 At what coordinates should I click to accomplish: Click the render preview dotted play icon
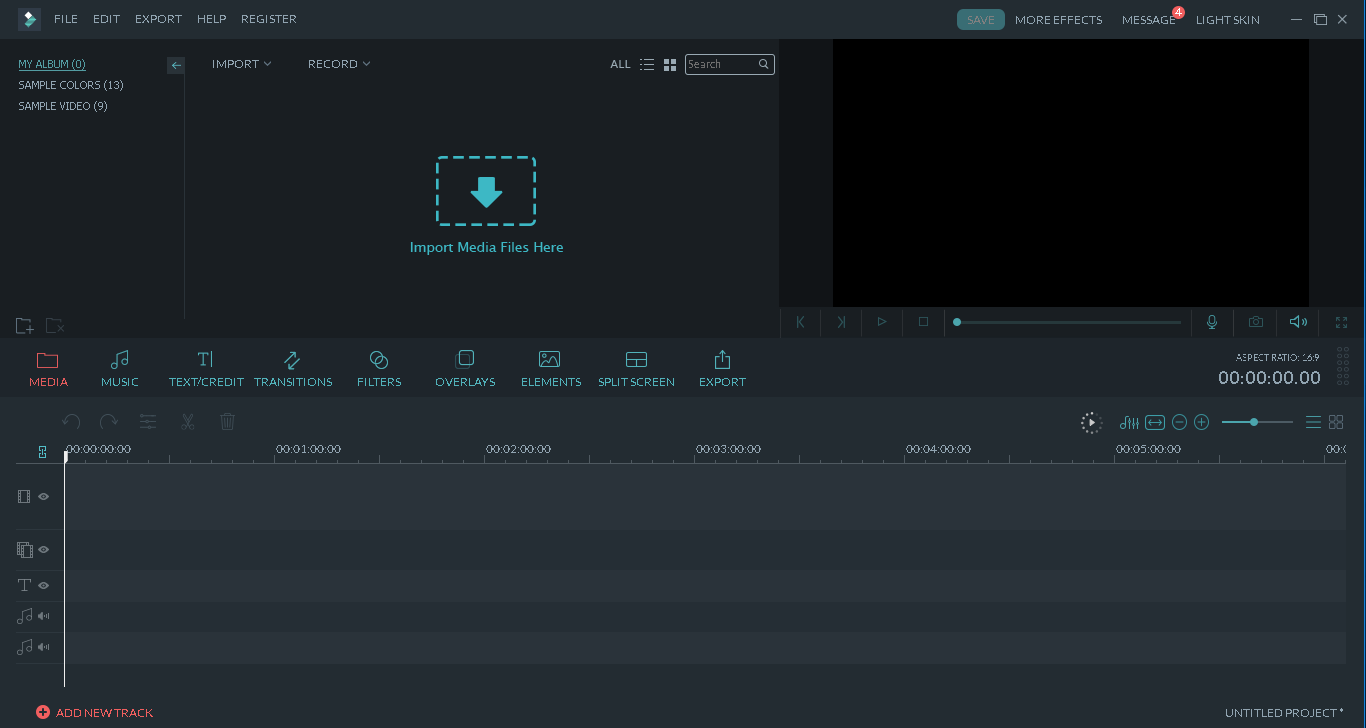tap(1091, 423)
